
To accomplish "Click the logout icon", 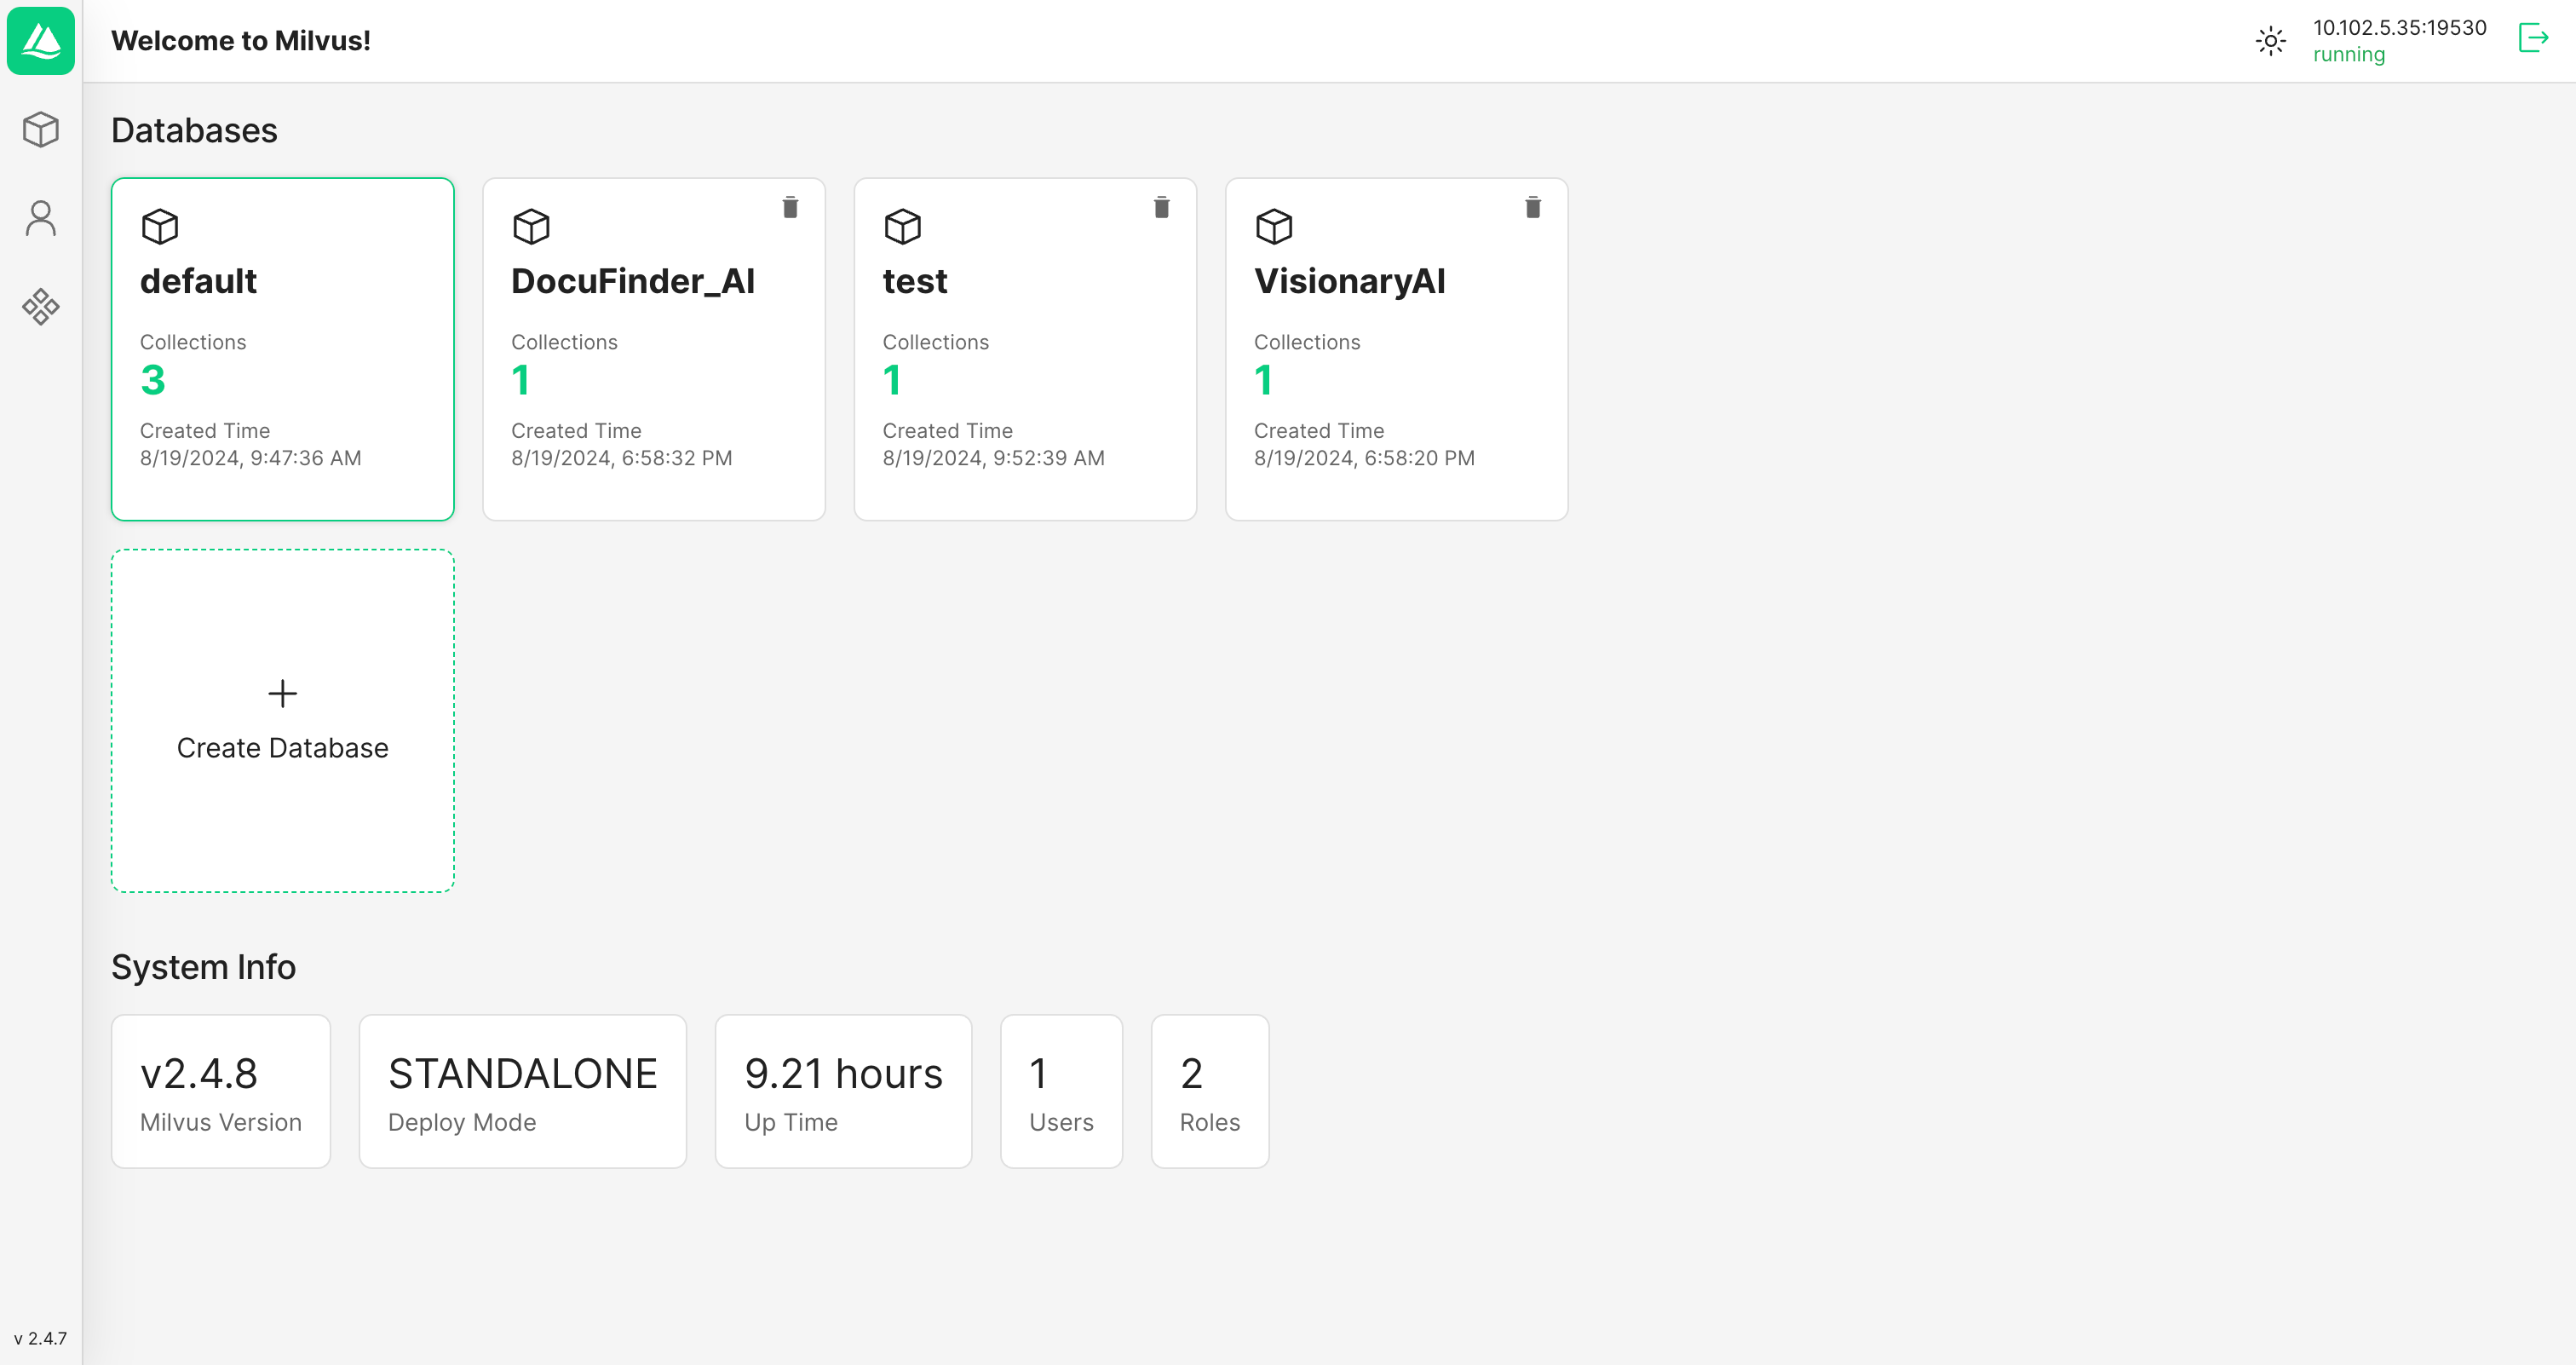I will pos(2532,39).
